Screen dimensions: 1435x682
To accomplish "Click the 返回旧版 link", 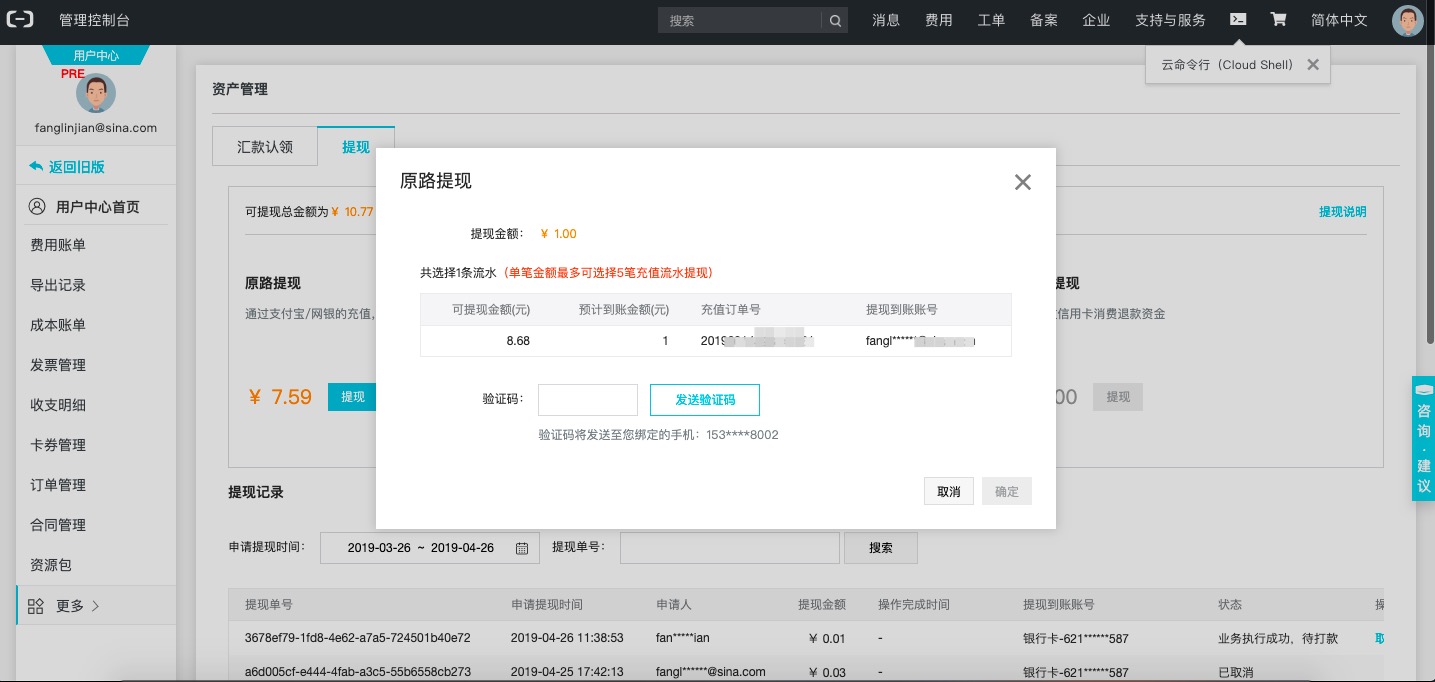I will [x=77, y=167].
